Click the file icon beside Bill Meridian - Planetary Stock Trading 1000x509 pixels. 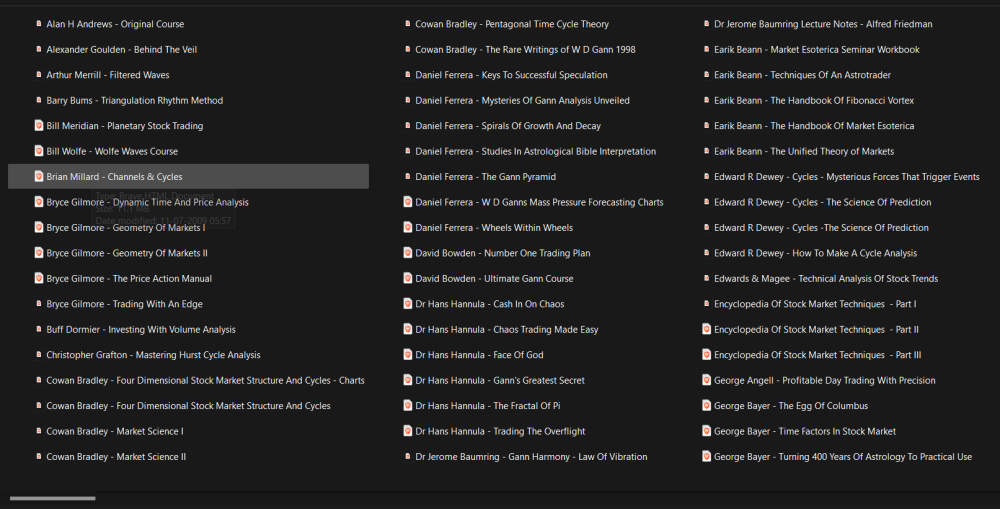39,126
